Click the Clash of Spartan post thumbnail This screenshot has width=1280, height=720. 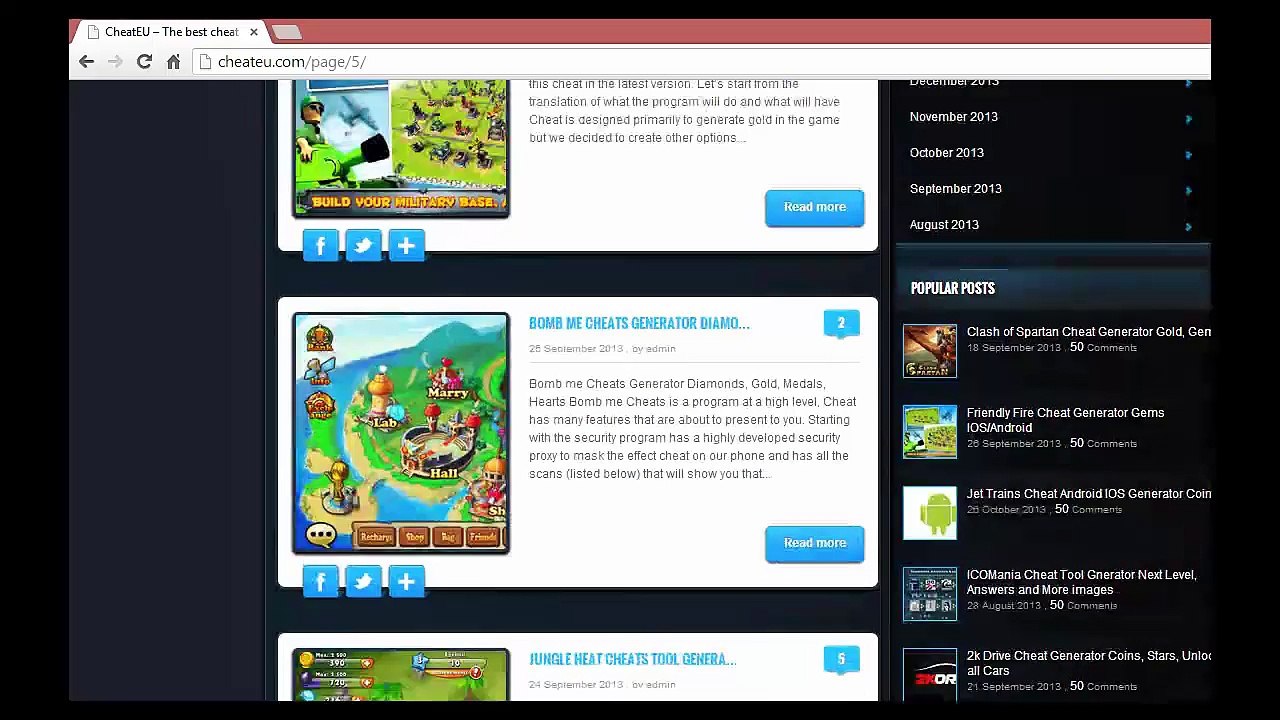(930, 351)
